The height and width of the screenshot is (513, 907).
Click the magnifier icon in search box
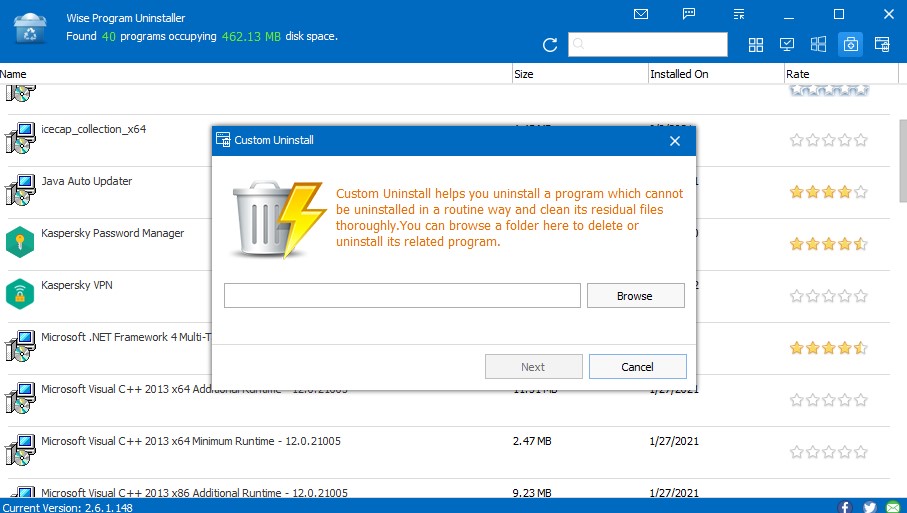tap(578, 44)
